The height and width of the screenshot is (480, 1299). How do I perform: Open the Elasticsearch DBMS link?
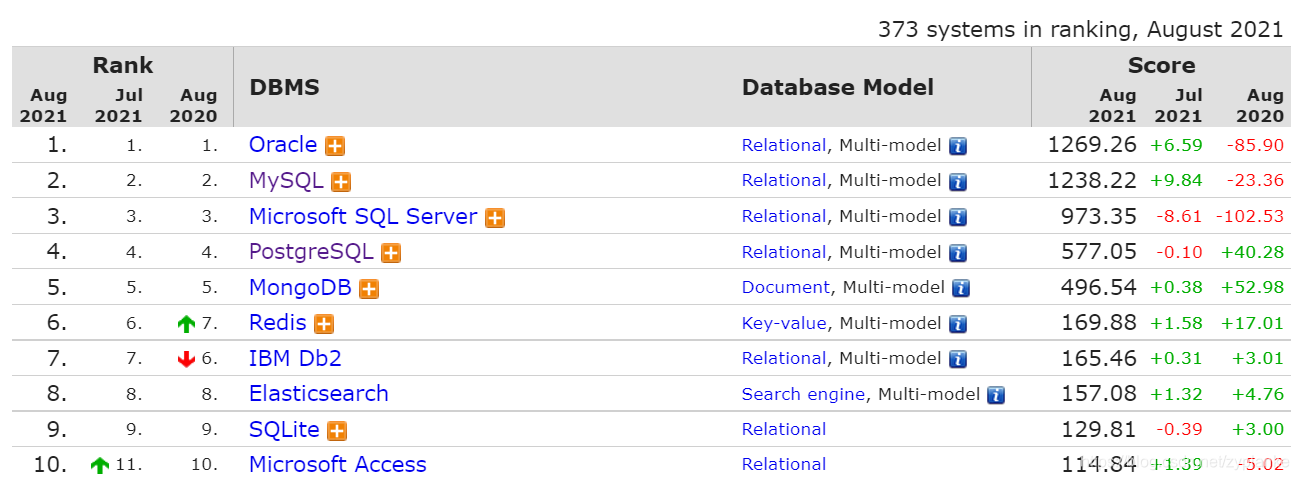click(x=319, y=393)
